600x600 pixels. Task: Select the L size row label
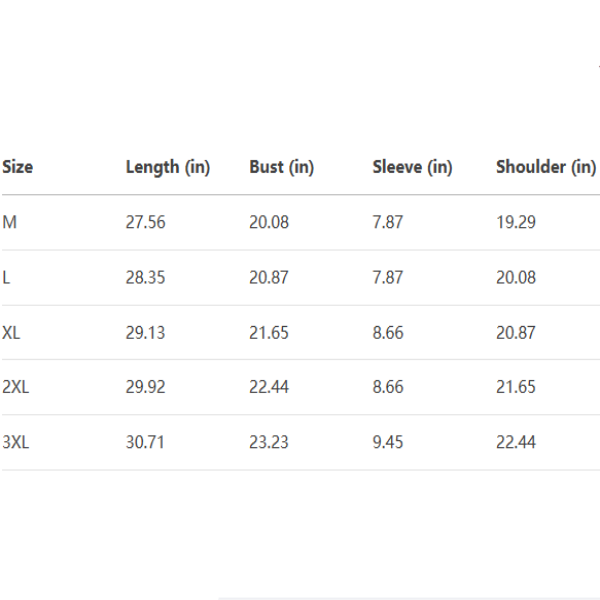coord(7,277)
